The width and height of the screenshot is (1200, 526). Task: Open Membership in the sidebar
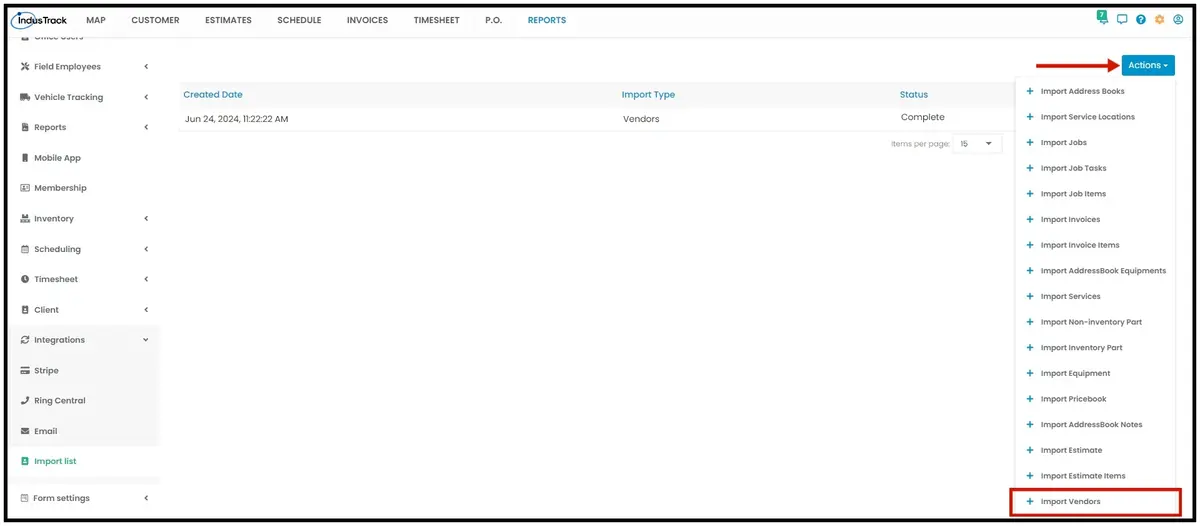pyautogui.click(x=60, y=188)
